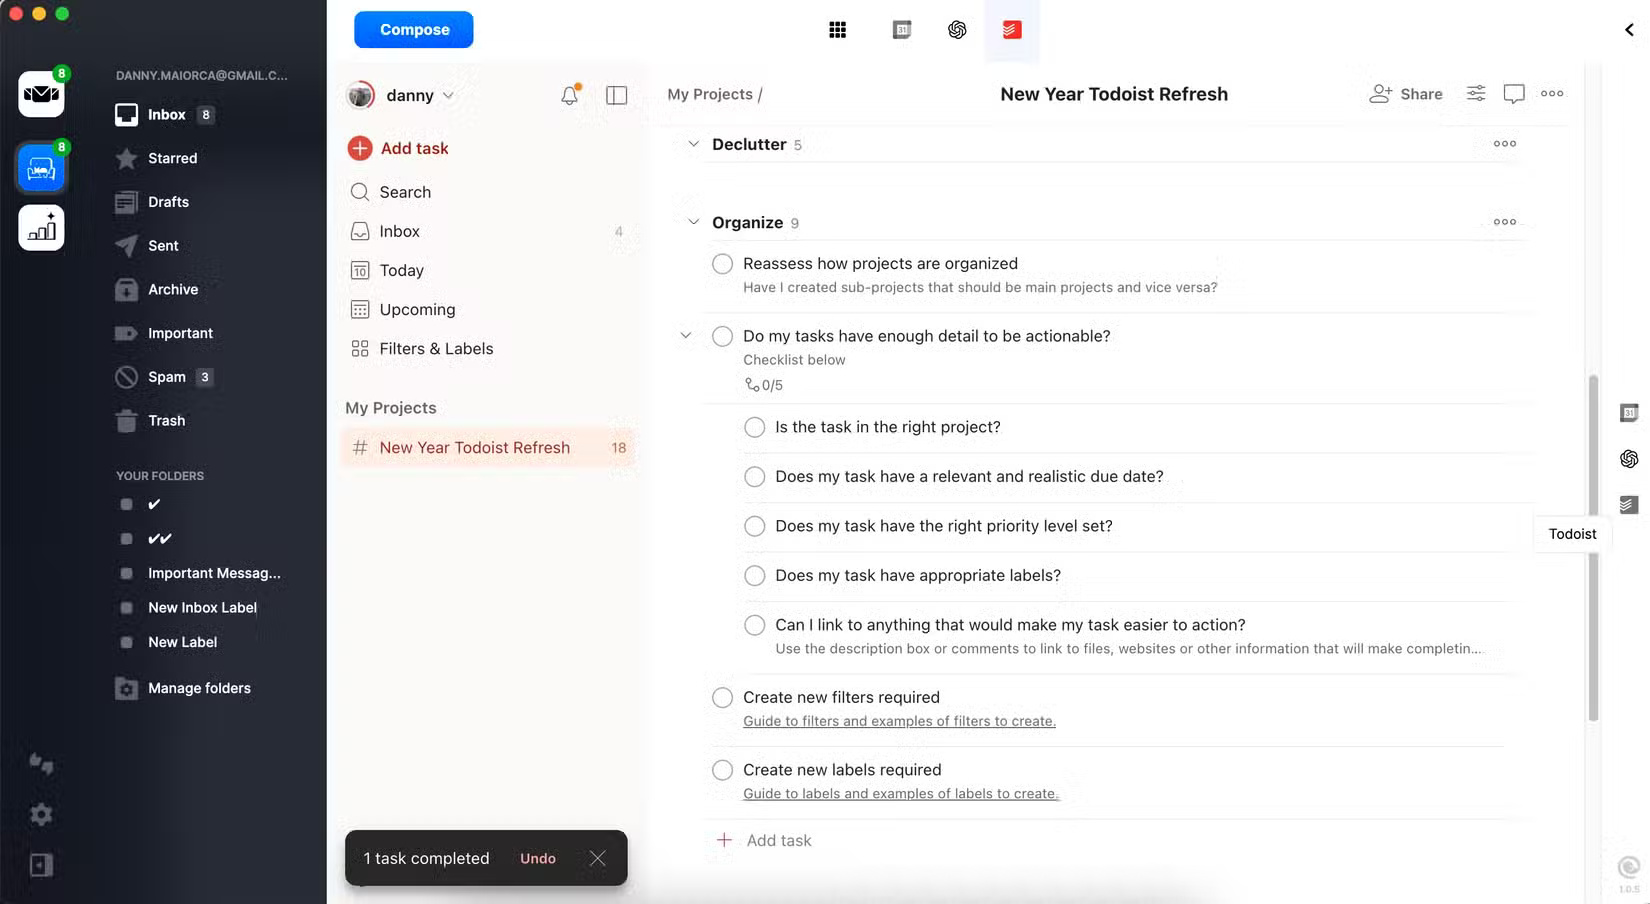Click Undo in the task completed toast

[x=537, y=858]
